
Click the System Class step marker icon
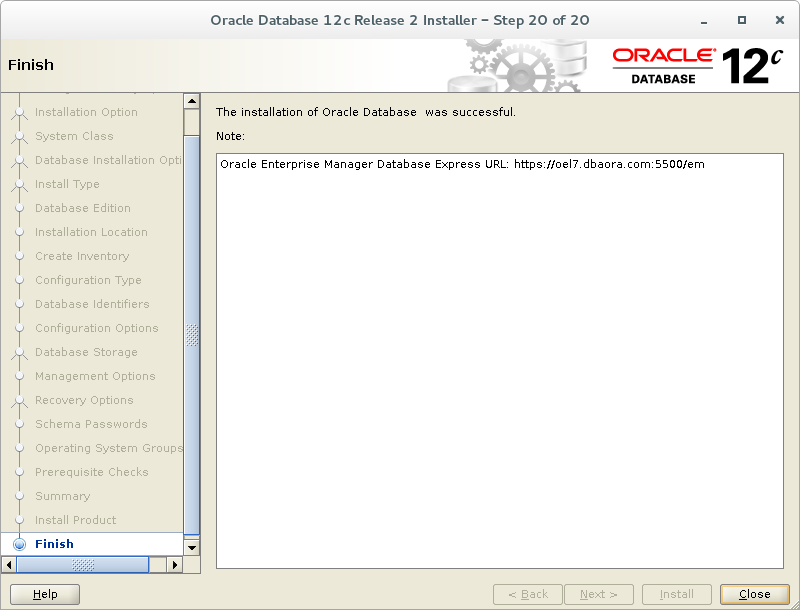point(19,137)
